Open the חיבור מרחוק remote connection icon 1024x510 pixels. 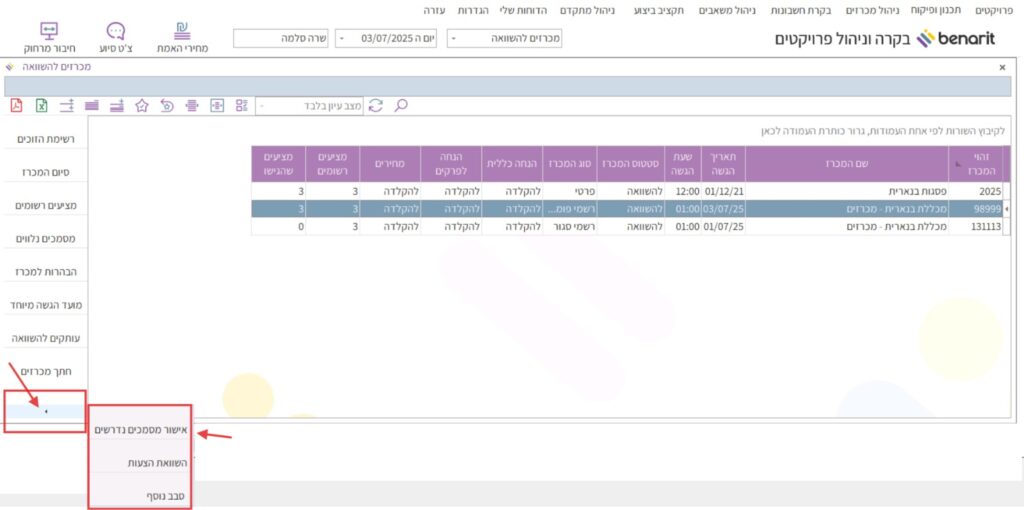coord(49,37)
